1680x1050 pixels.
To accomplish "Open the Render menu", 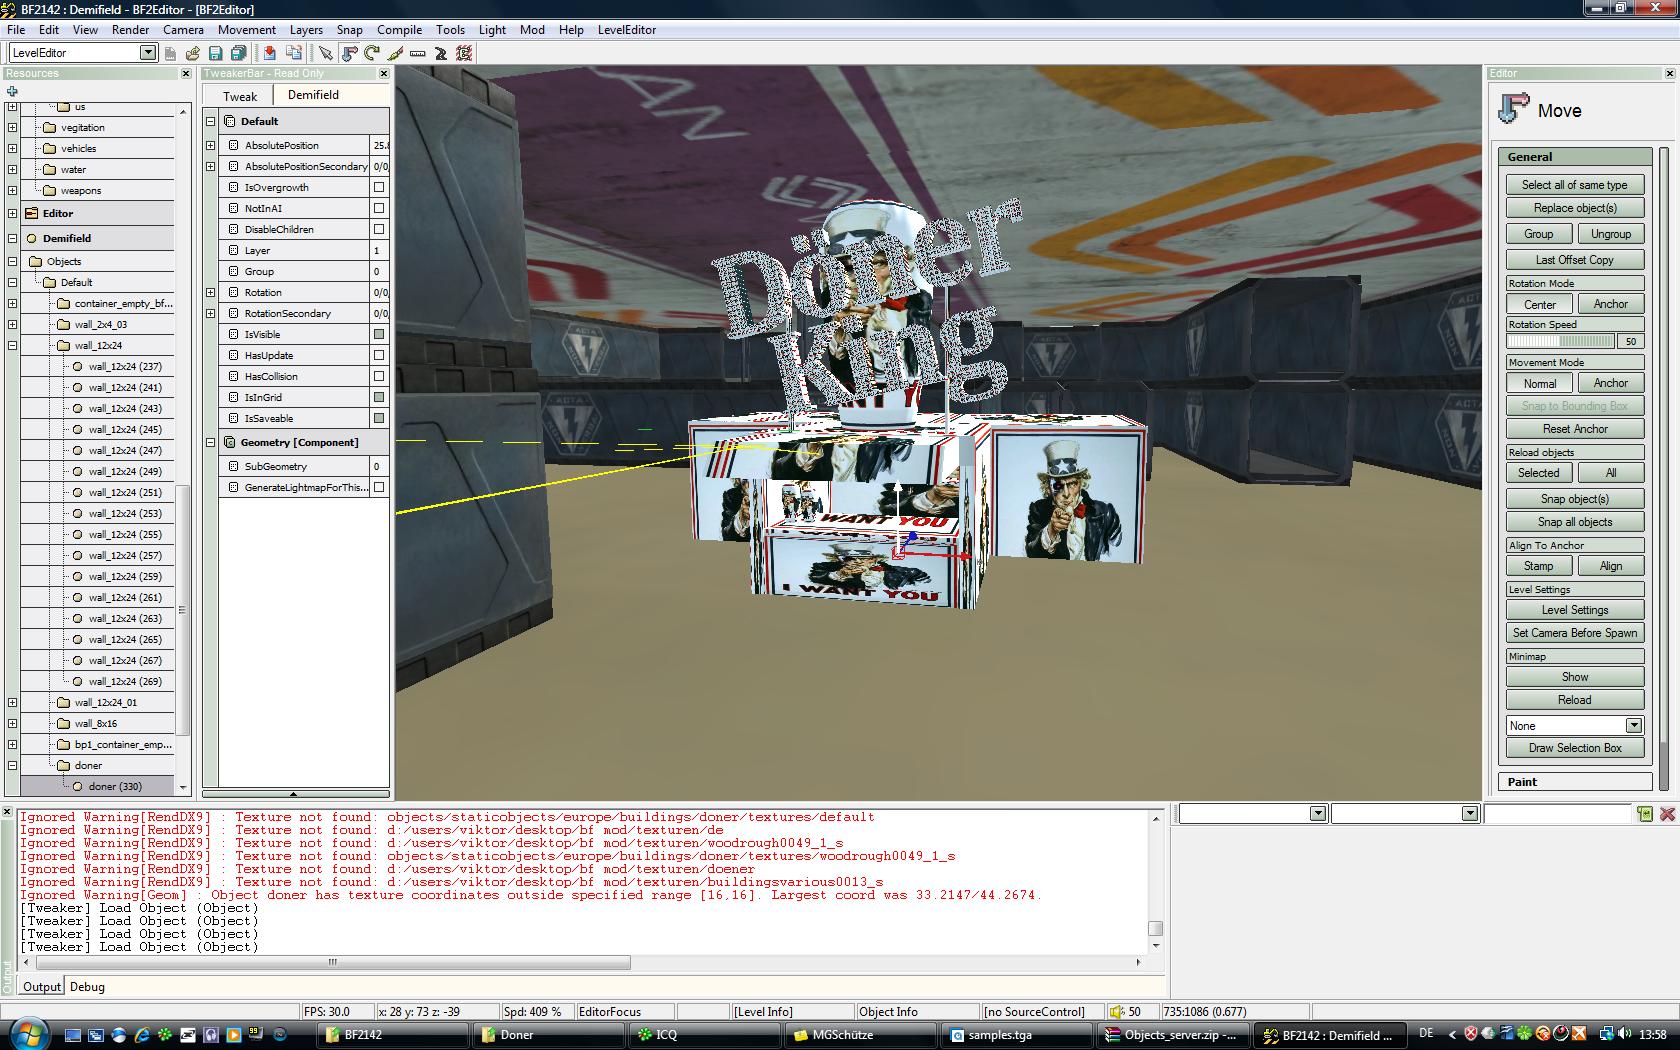I will pyautogui.click(x=131, y=29).
